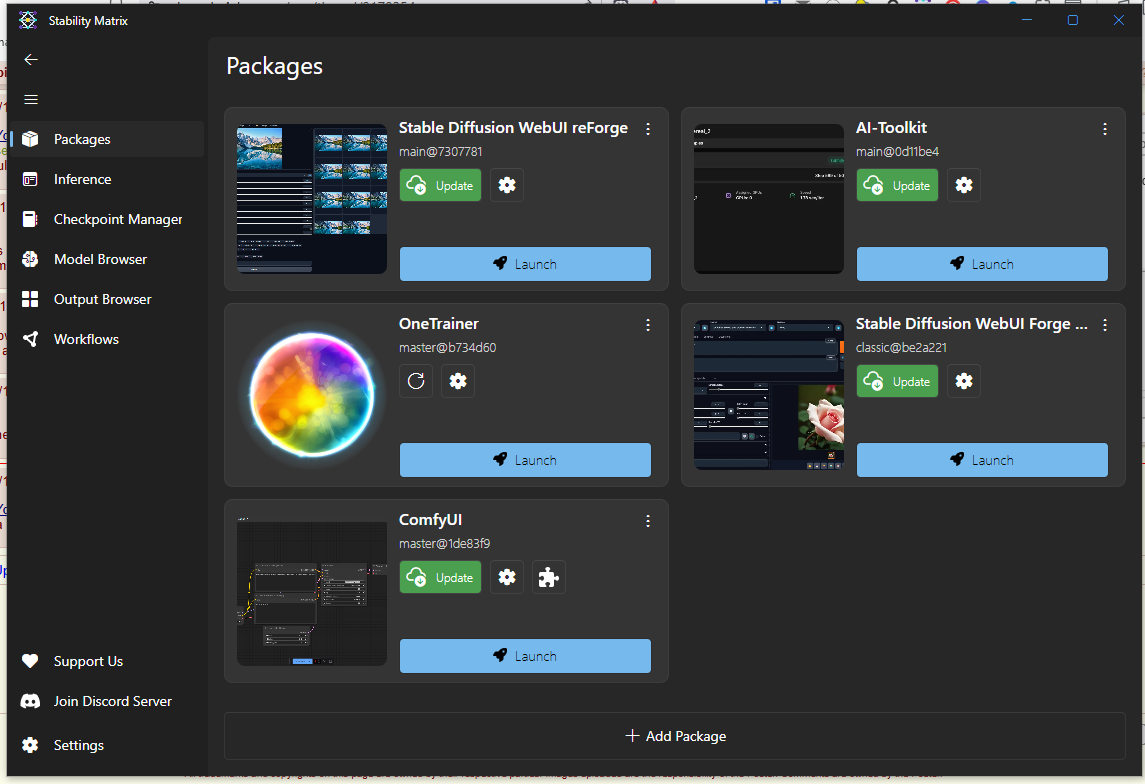Click version text main@0d11be4
Screen dimensions: 1145x784
tap(897, 152)
